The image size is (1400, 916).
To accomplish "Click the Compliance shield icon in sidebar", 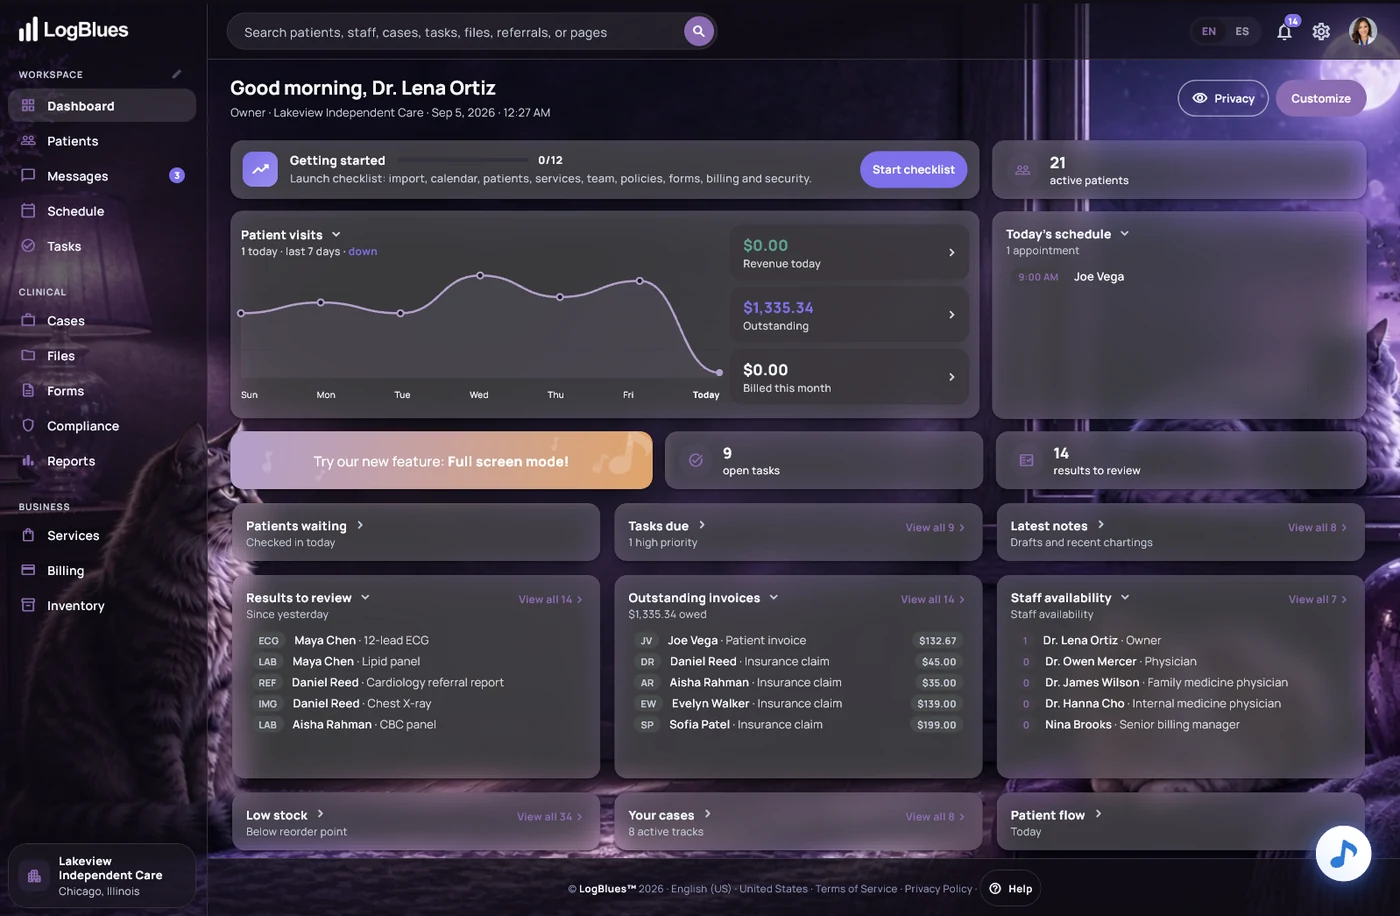I will 28,425.
